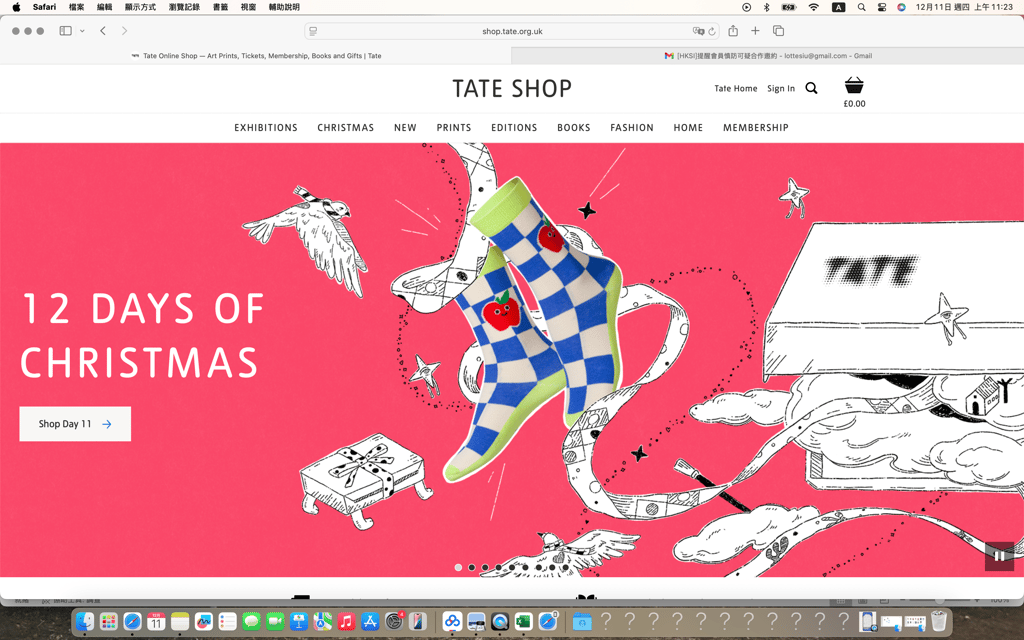The width and height of the screenshot is (1024, 640).
Task: Open the 瀏覽記錄 menu in the menu bar
Action: (184, 7)
